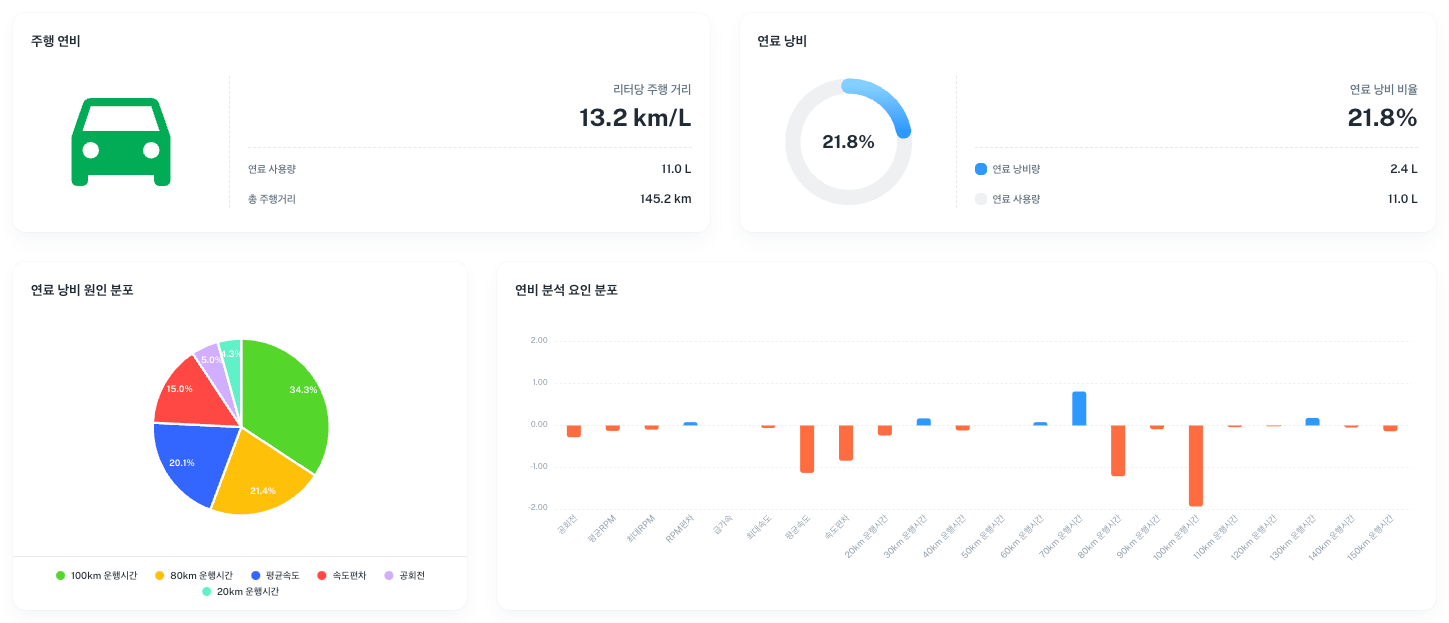The height and width of the screenshot is (623, 1449).
Task: Toggle the 속도편차 pie legend entry
Action: [x=341, y=576]
